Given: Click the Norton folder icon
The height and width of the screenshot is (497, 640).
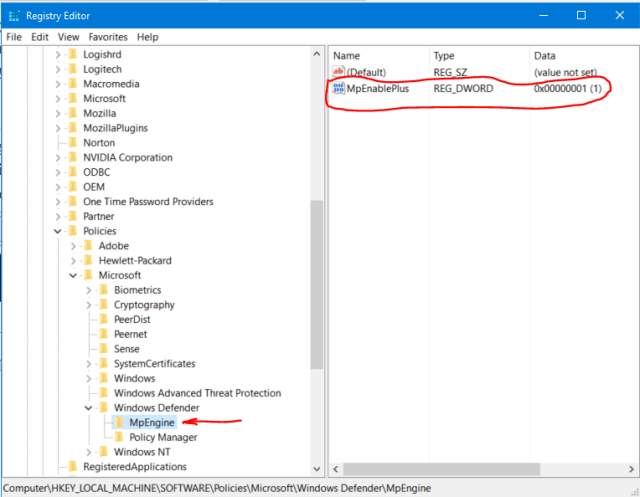Looking at the screenshot, I should click(x=73, y=142).
